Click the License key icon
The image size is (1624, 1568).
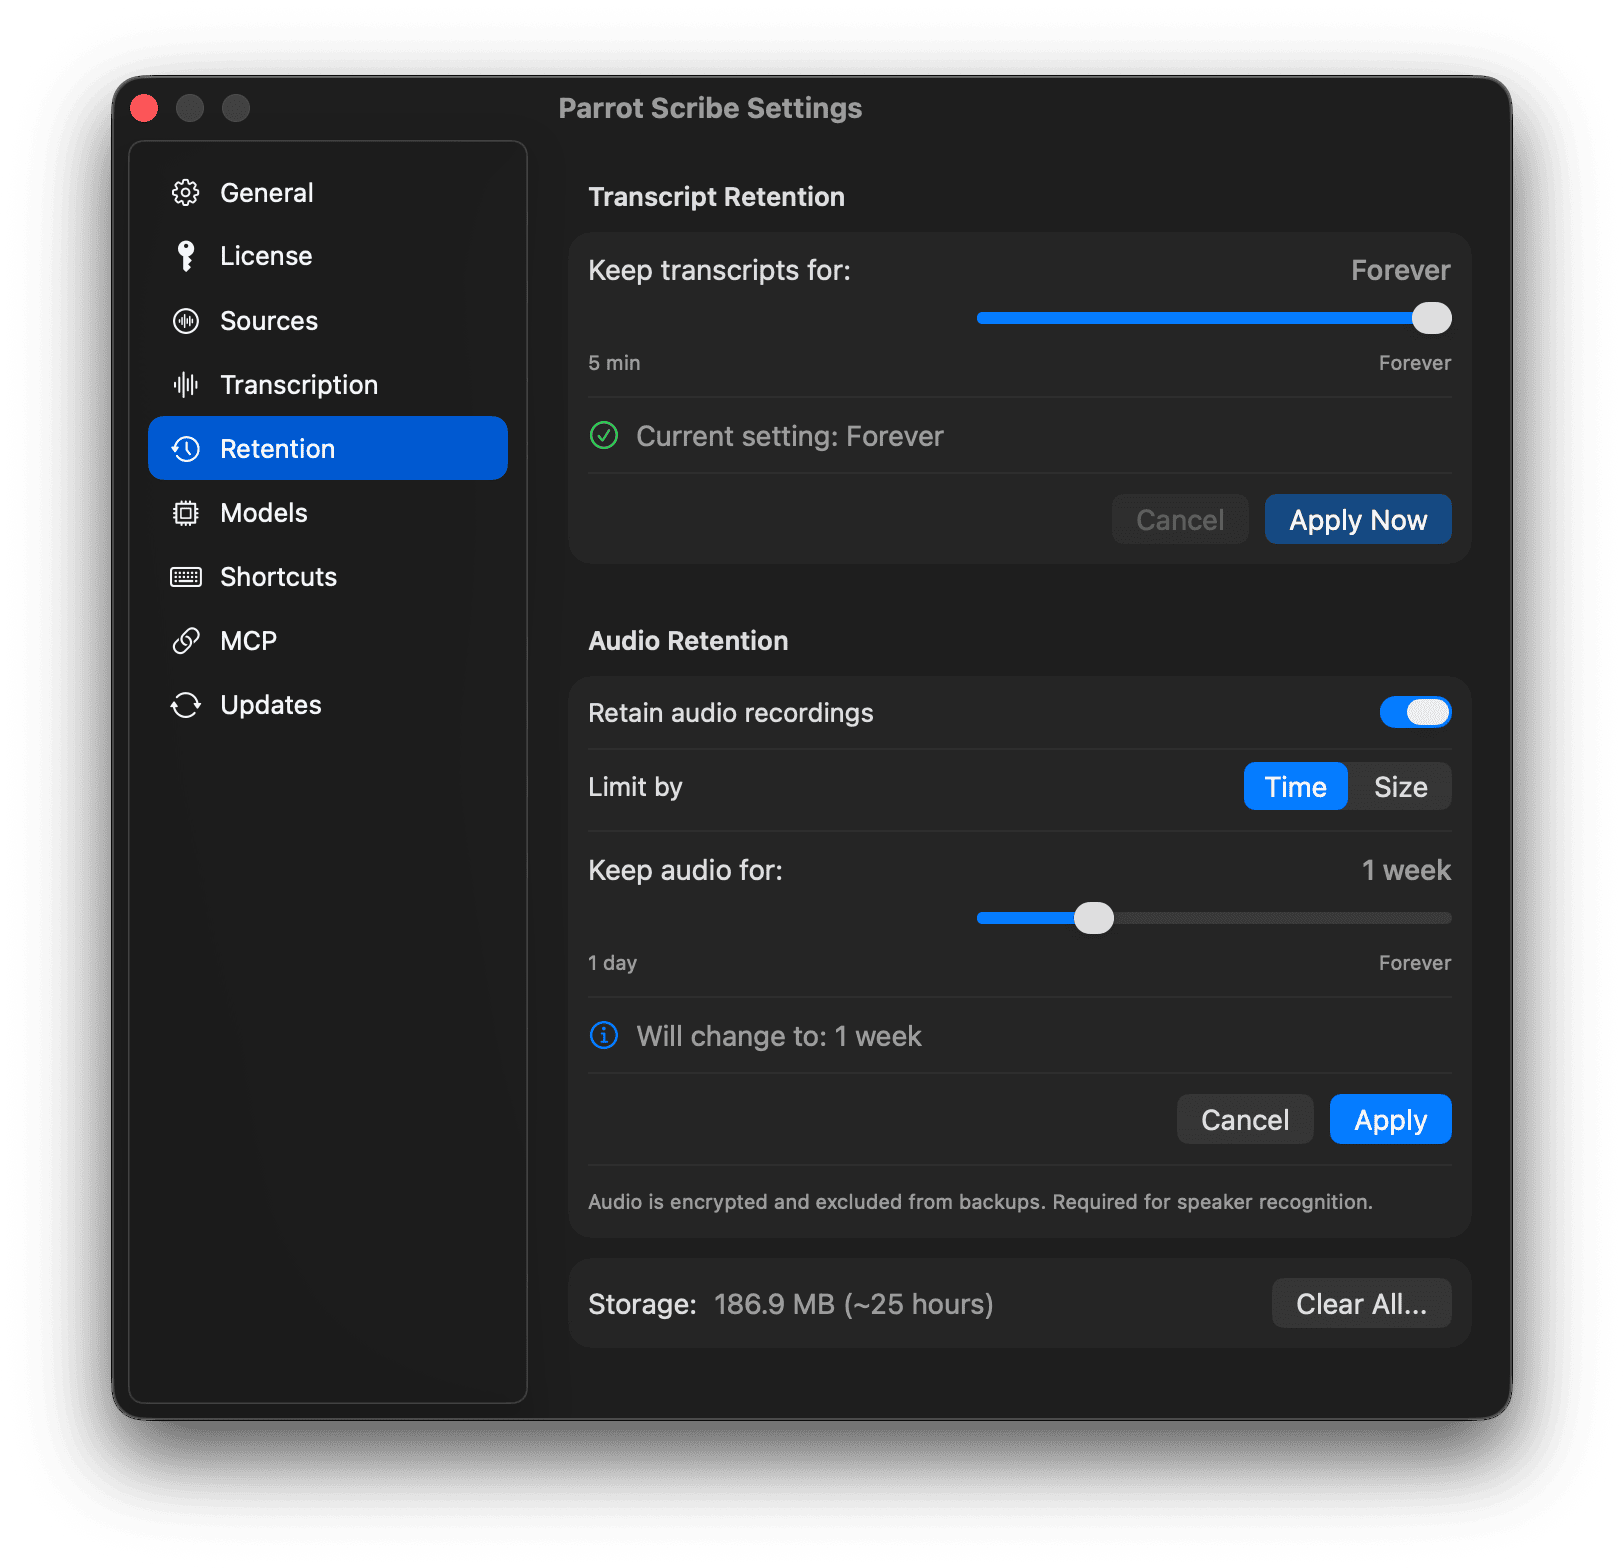(x=185, y=255)
